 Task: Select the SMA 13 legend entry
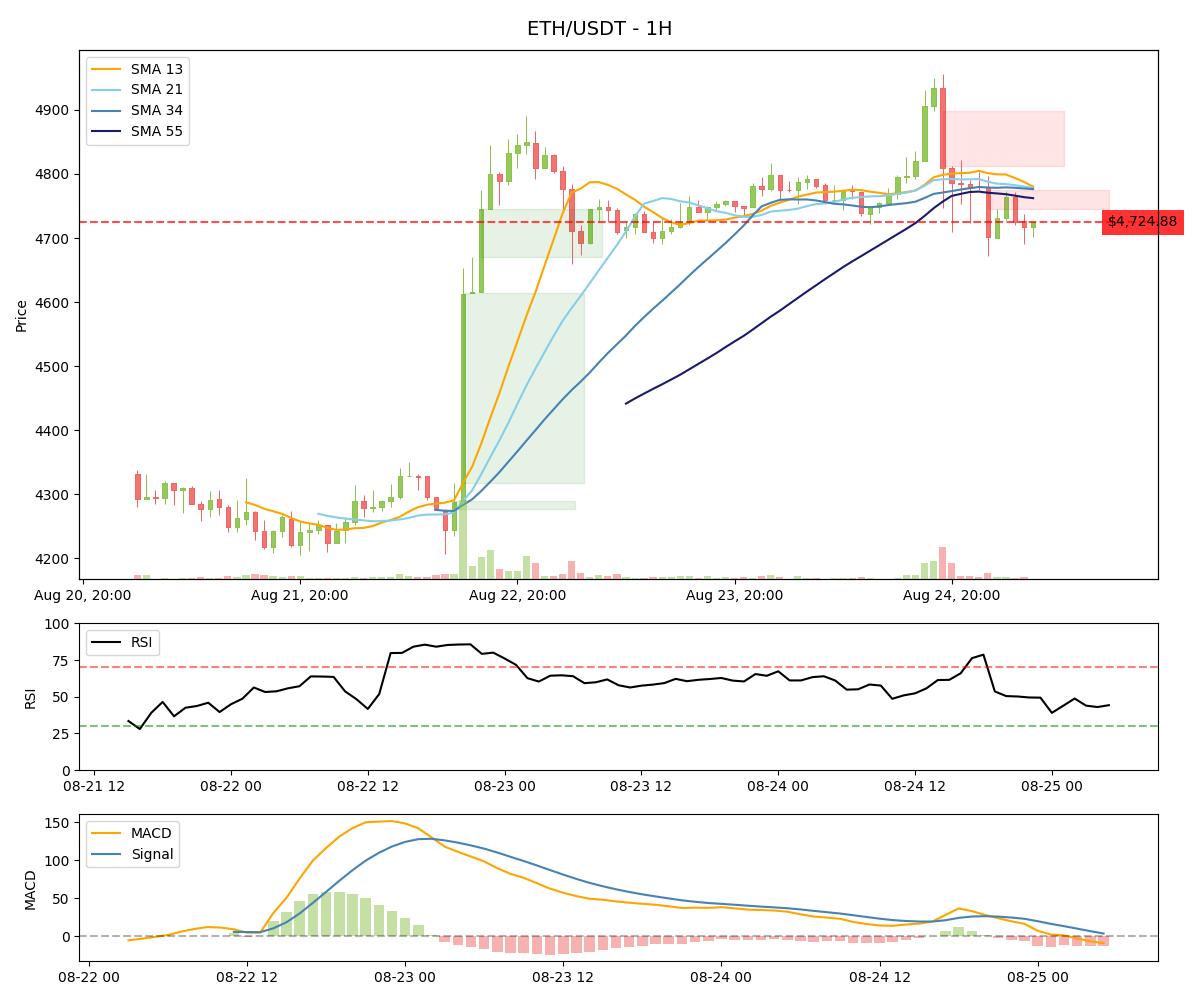[x=136, y=69]
